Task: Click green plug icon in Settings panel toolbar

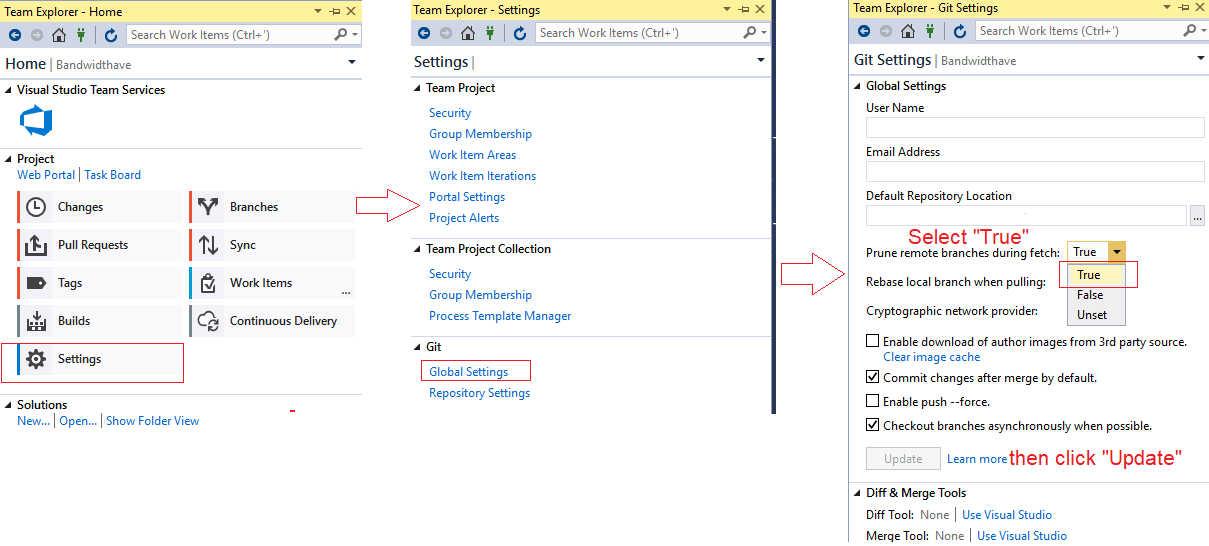Action: [490, 33]
